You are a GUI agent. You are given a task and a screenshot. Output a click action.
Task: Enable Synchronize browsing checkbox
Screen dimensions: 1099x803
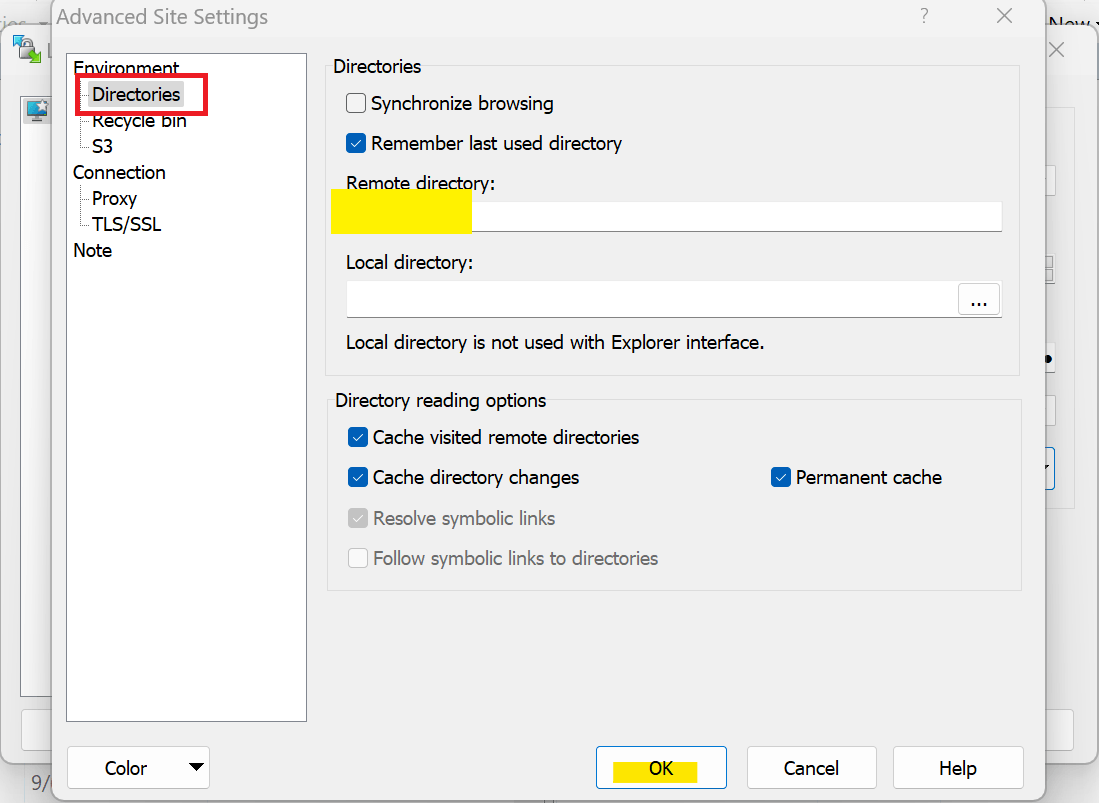point(356,103)
